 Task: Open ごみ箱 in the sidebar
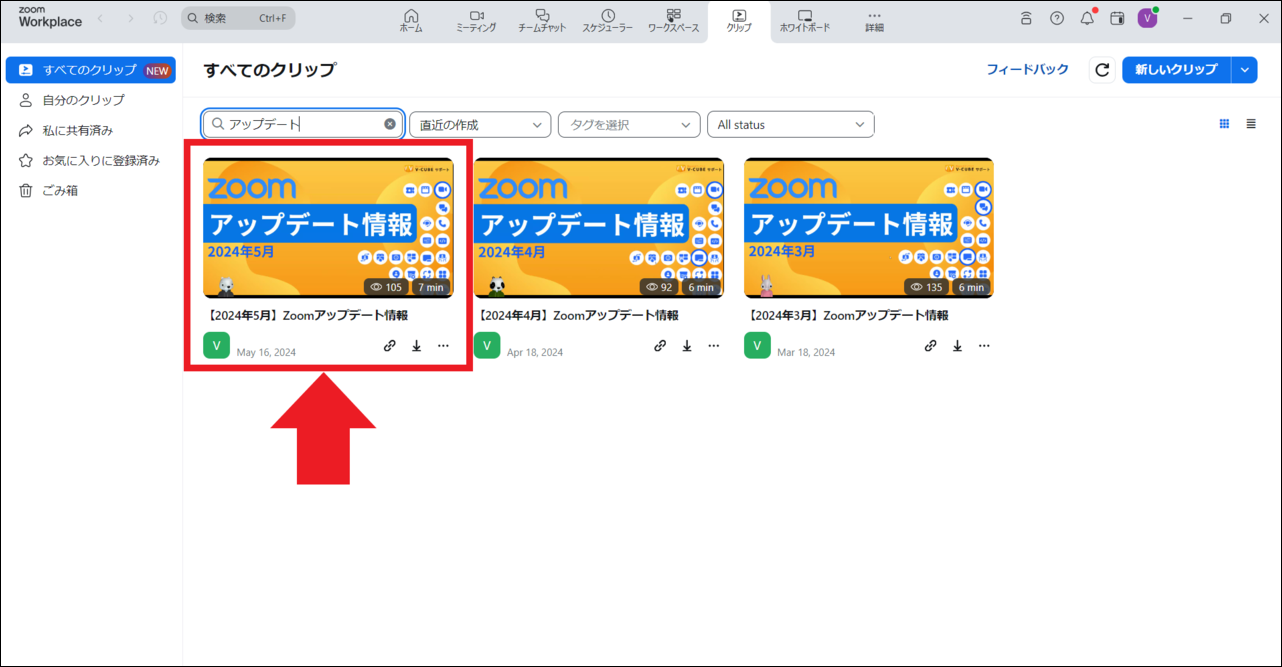(x=91, y=190)
